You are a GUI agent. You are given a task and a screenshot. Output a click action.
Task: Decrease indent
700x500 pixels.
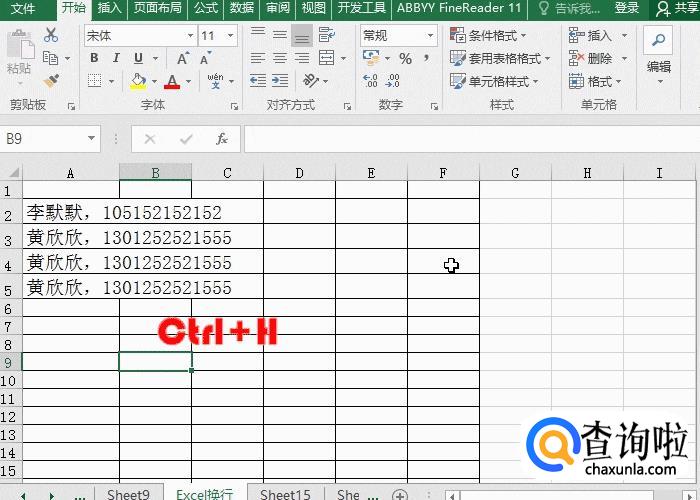258,81
